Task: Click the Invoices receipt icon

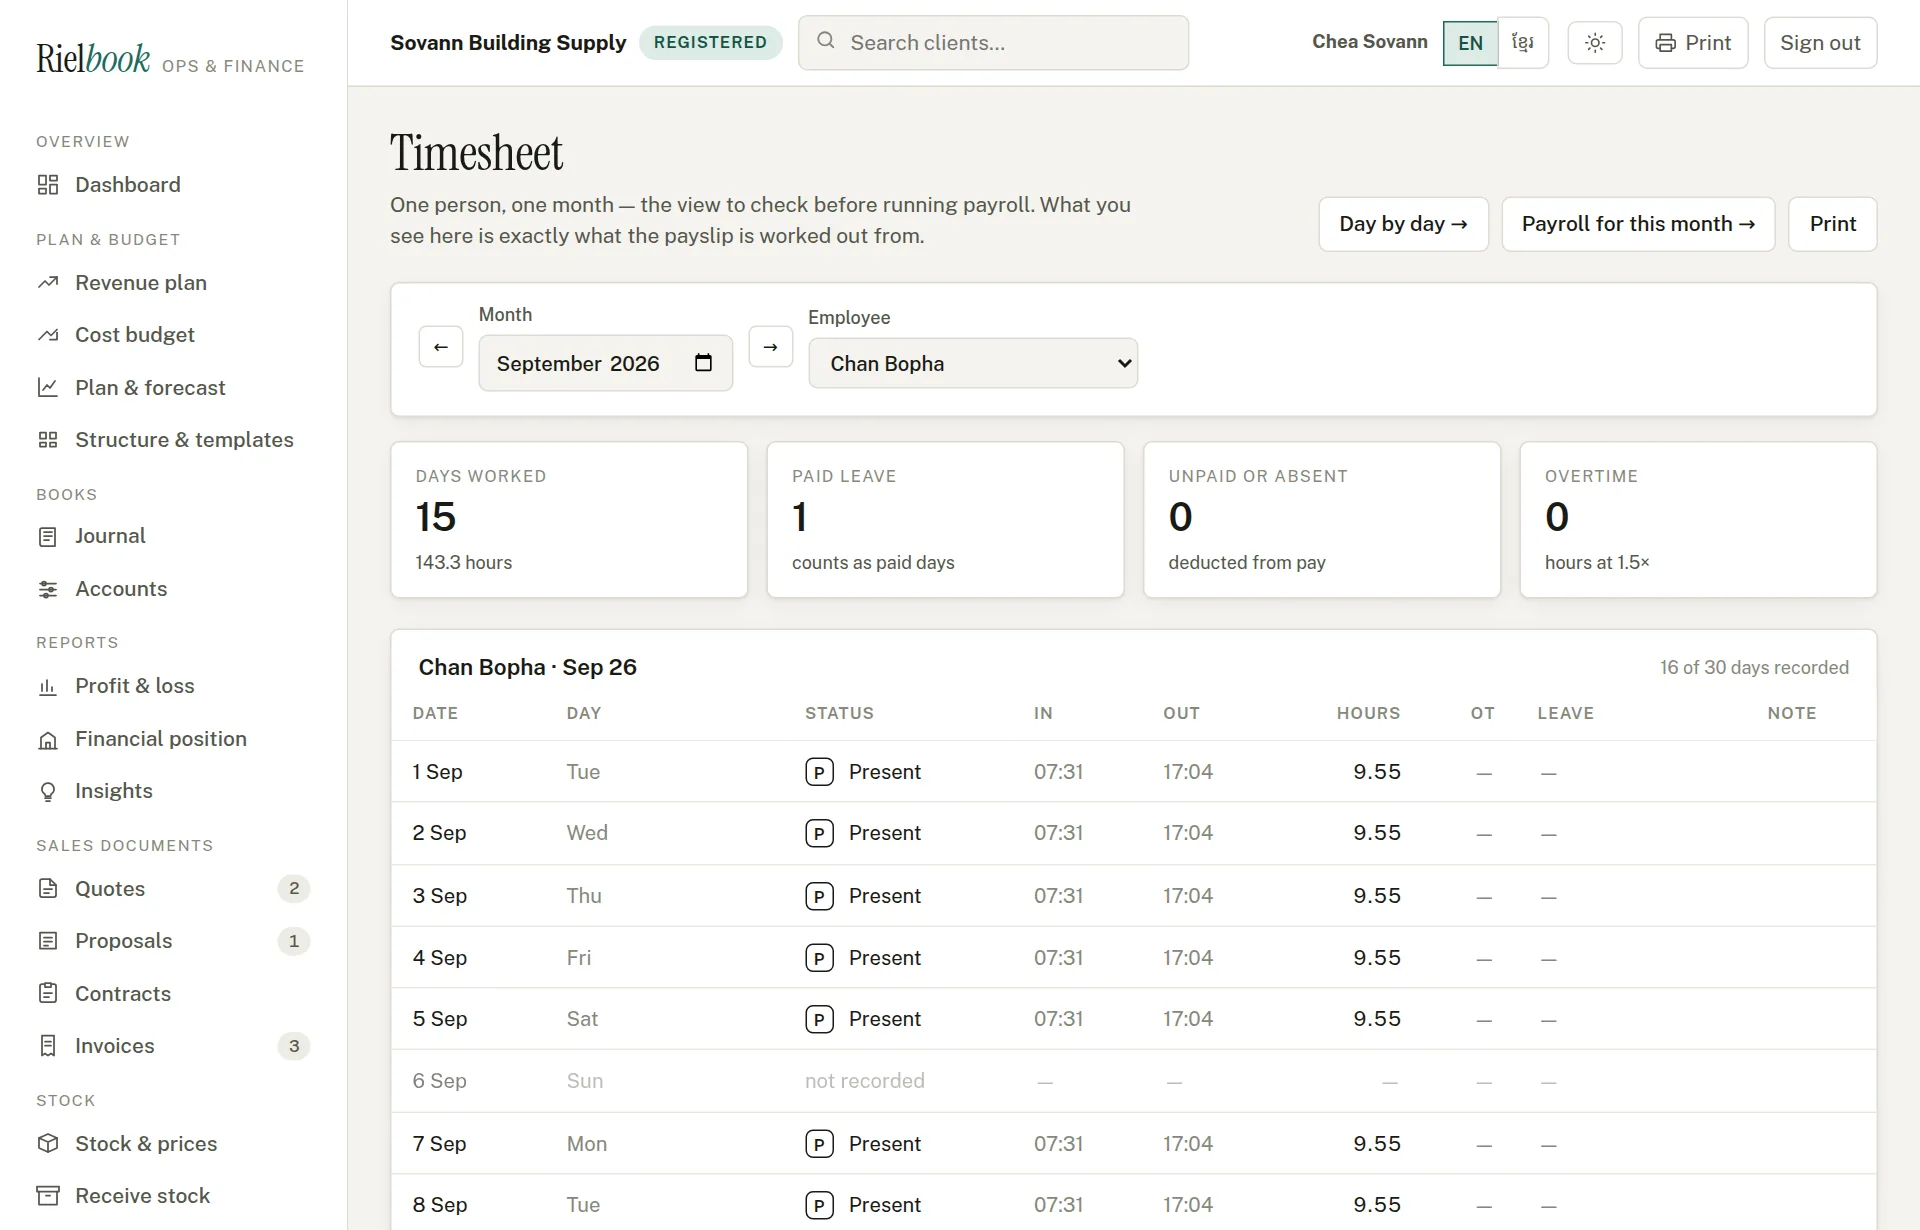Action: 48,1046
